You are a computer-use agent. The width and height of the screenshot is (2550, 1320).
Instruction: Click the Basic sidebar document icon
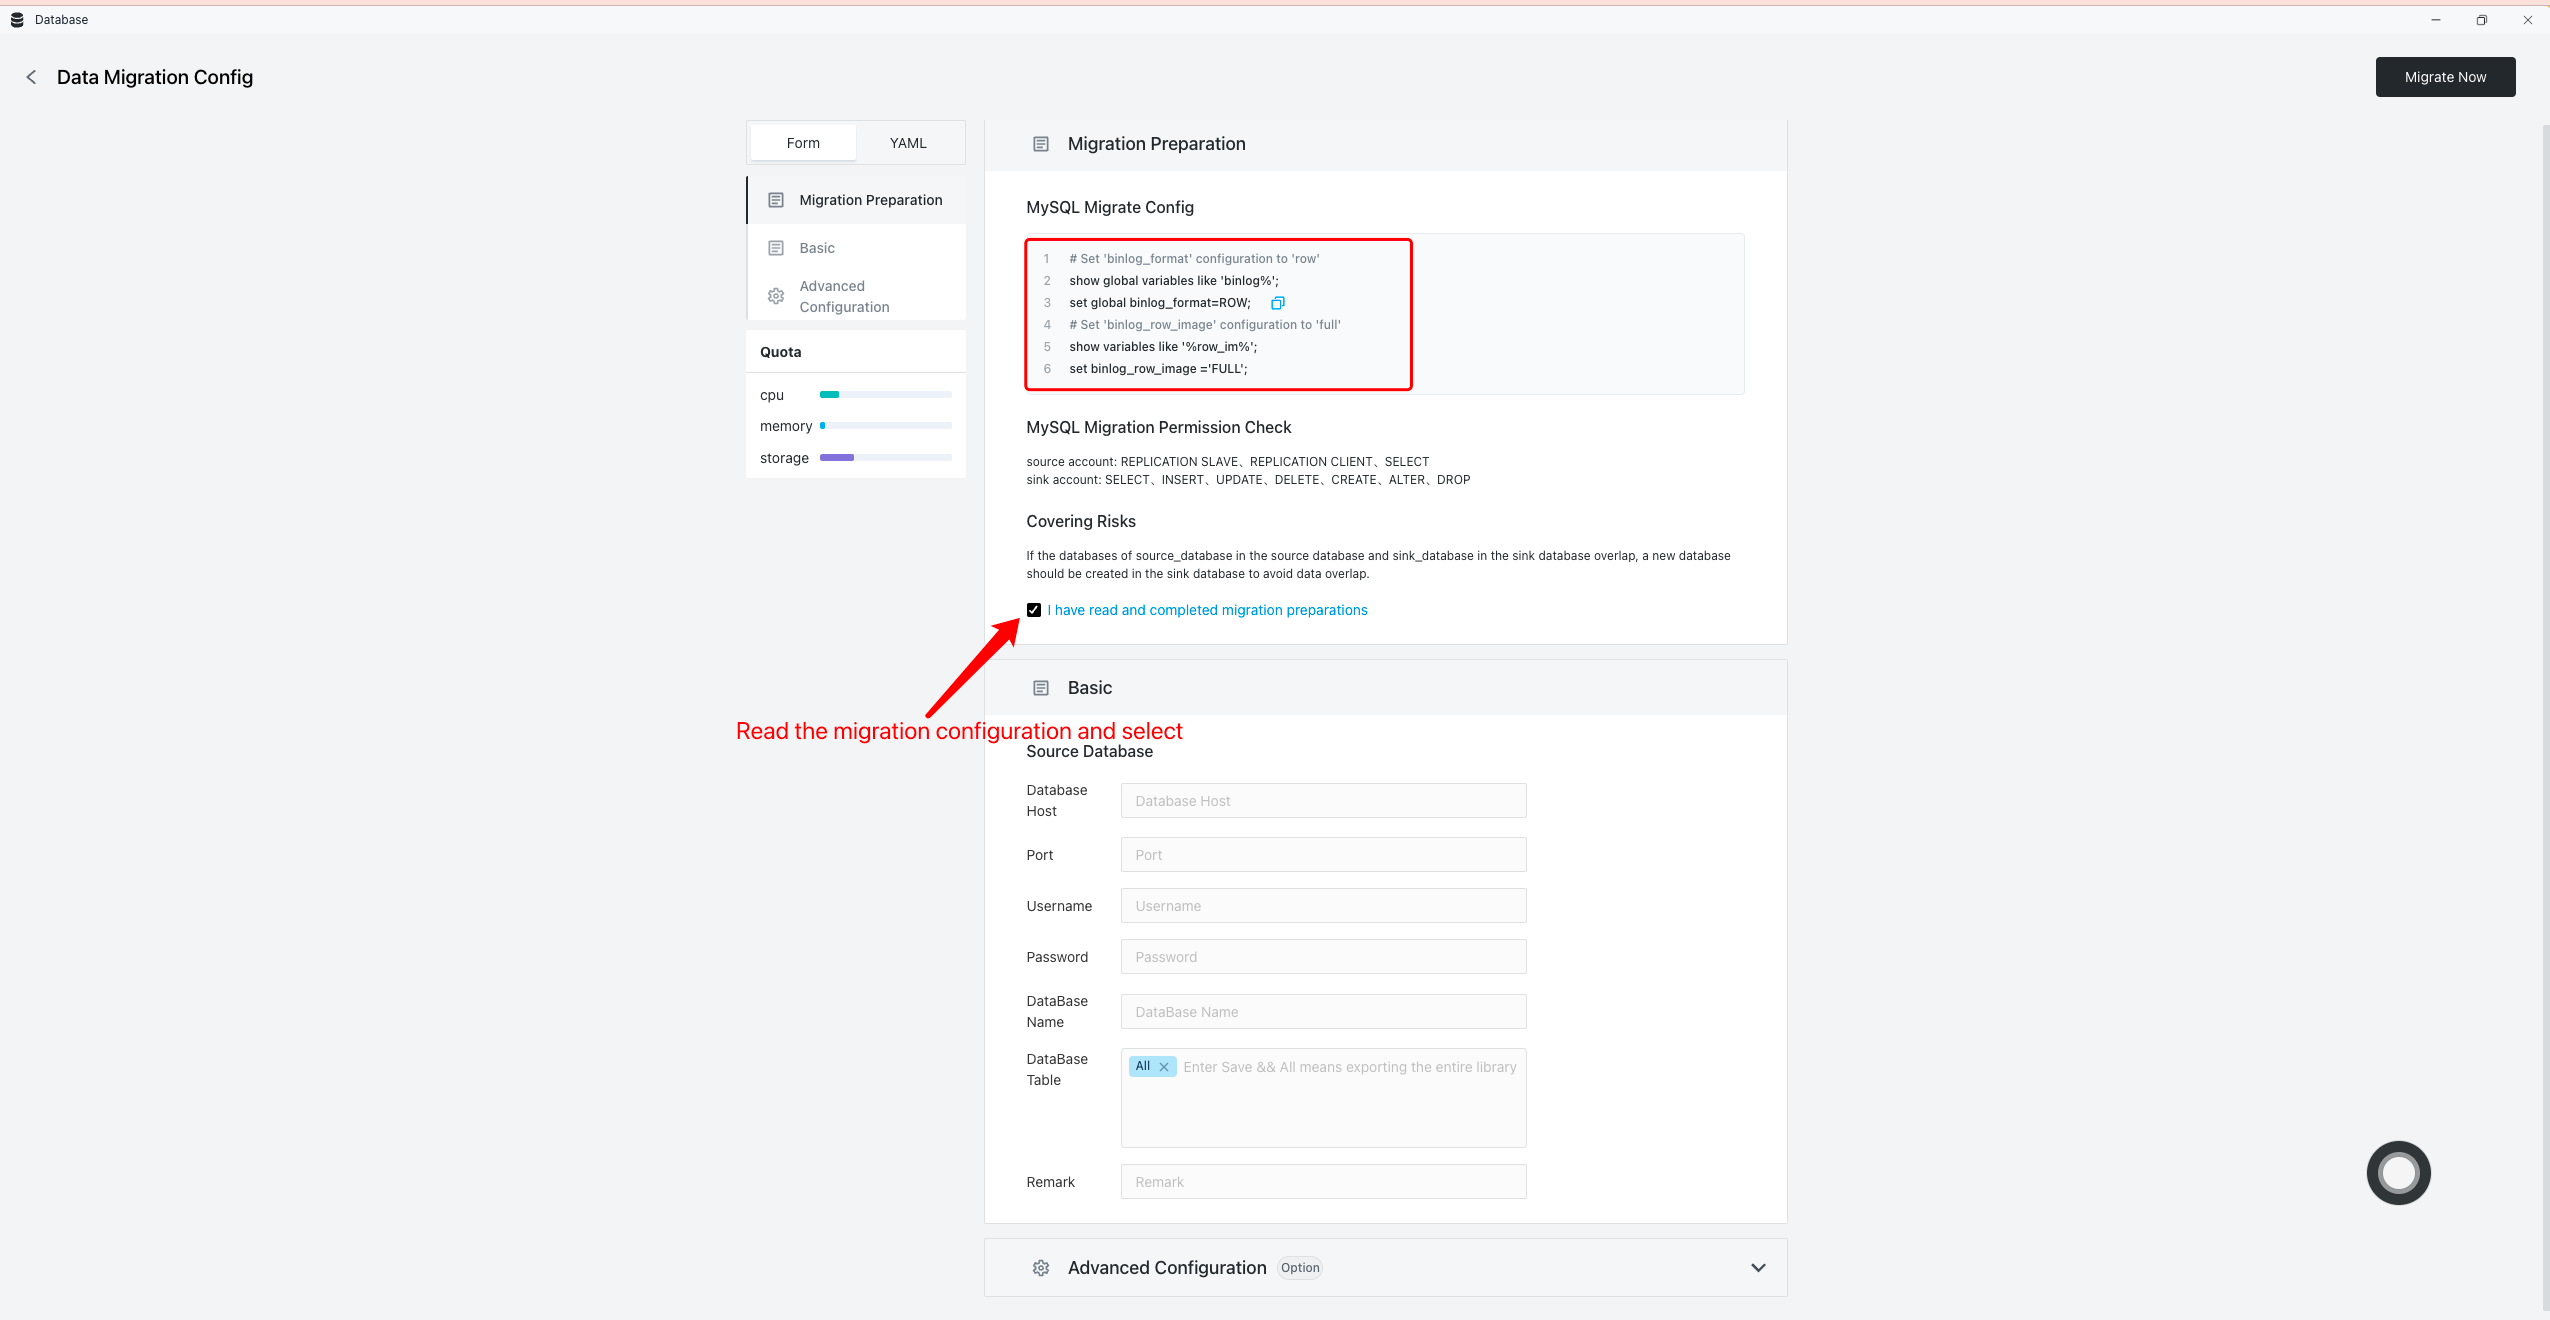point(776,248)
